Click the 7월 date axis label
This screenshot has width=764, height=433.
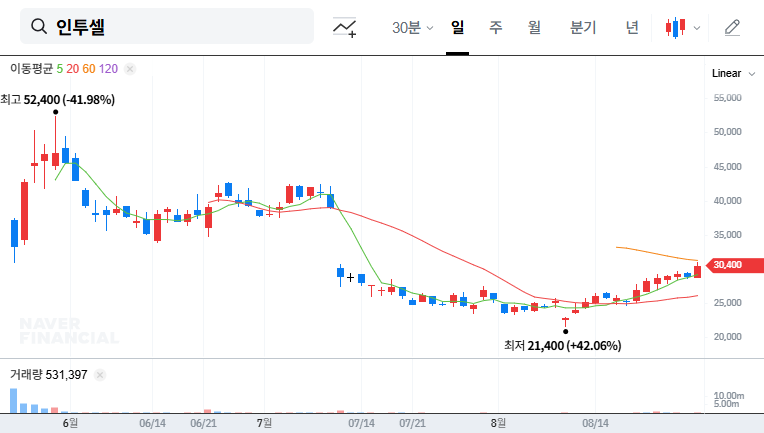coord(265,423)
